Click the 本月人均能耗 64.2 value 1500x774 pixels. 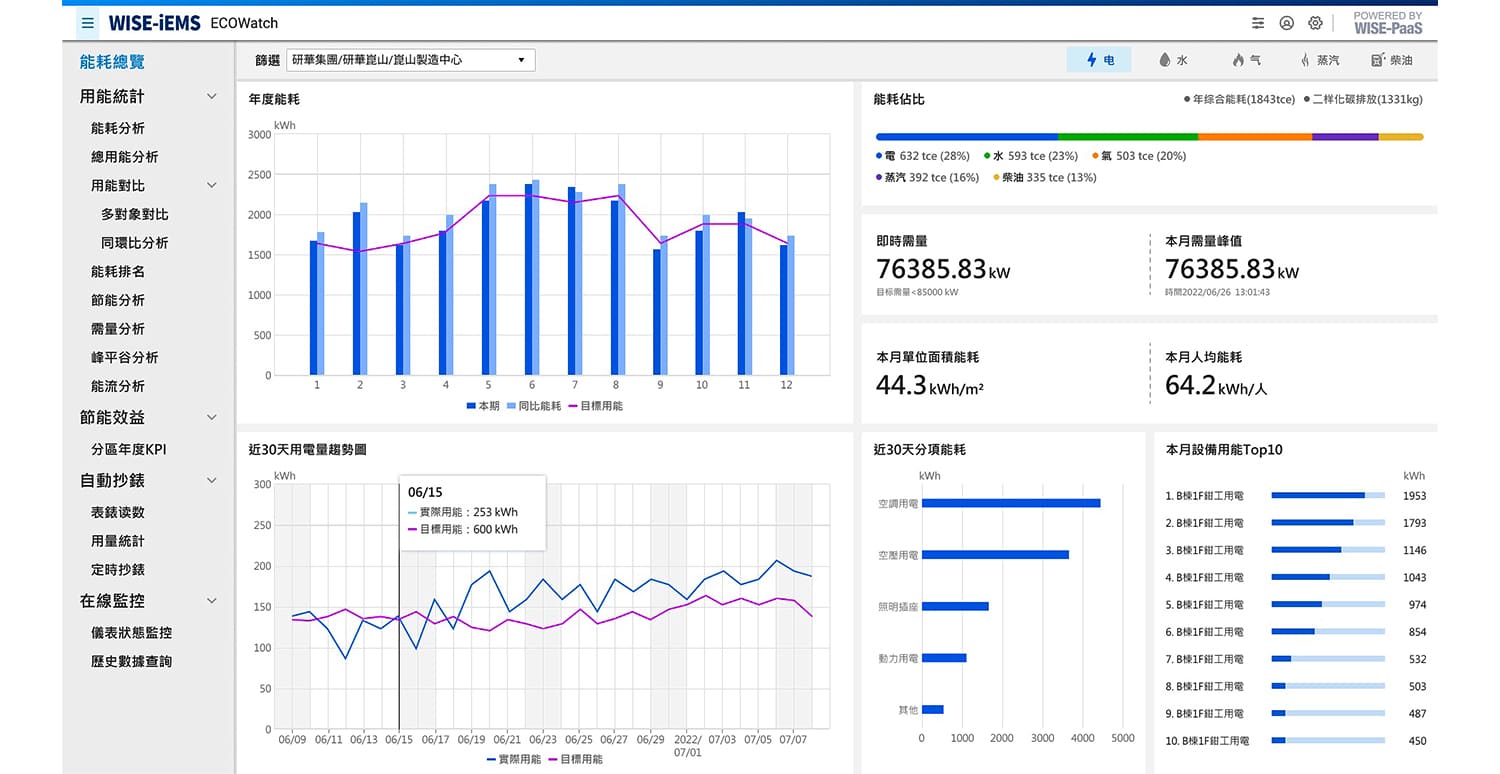coord(1216,385)
